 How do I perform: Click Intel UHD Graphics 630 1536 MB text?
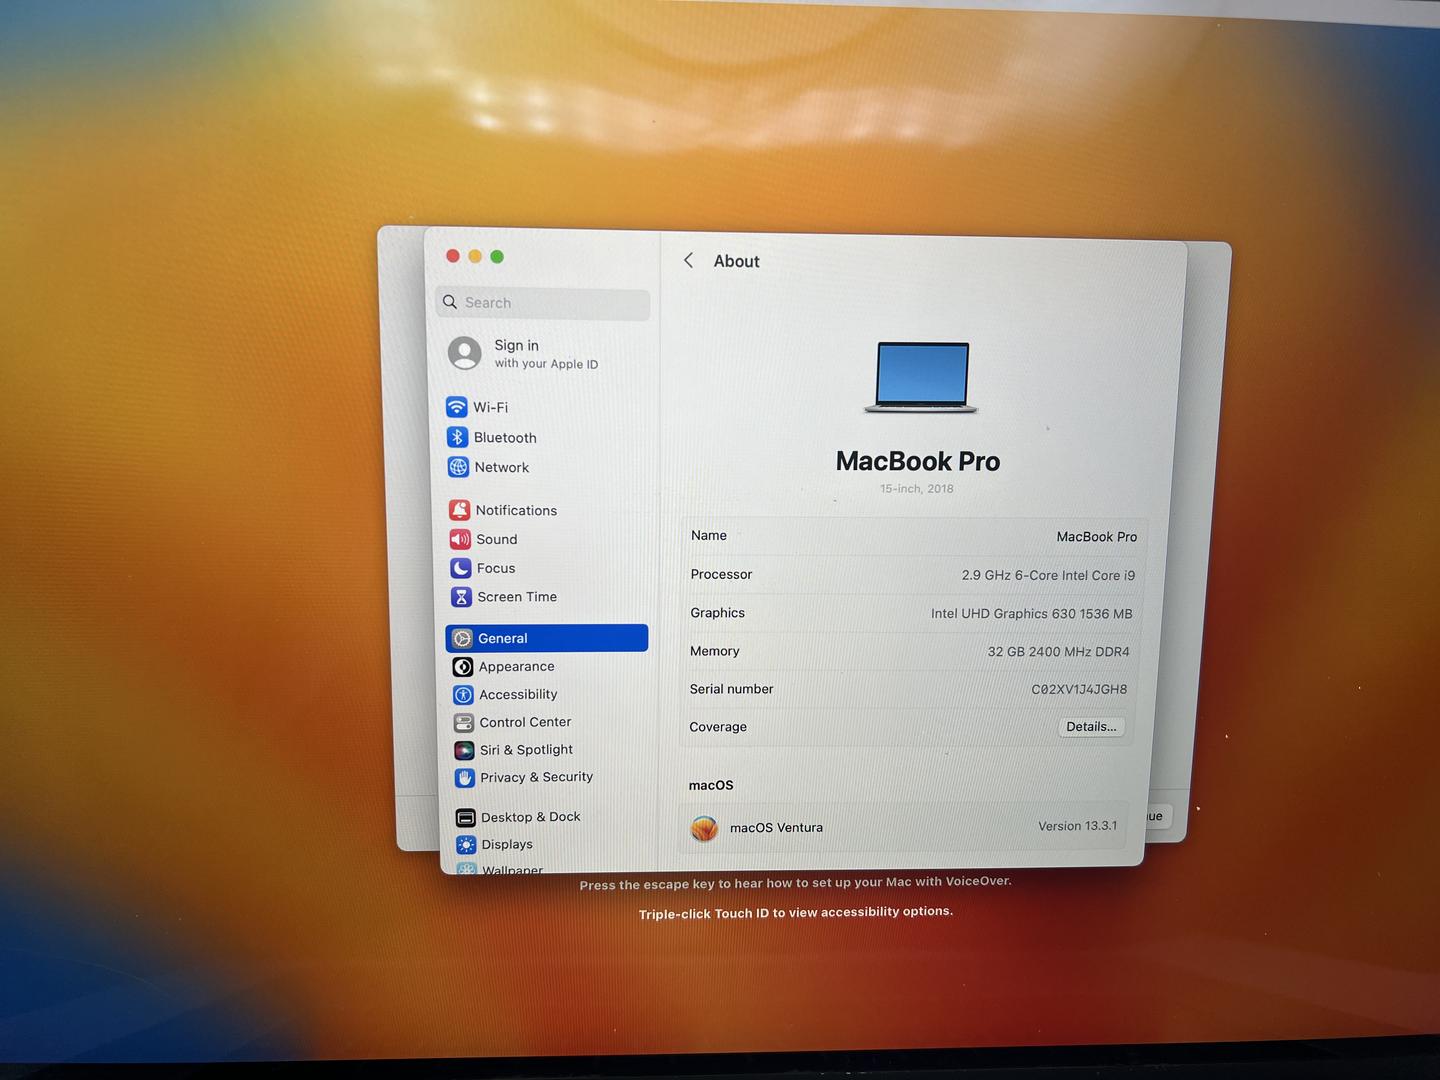(1032, 614)
